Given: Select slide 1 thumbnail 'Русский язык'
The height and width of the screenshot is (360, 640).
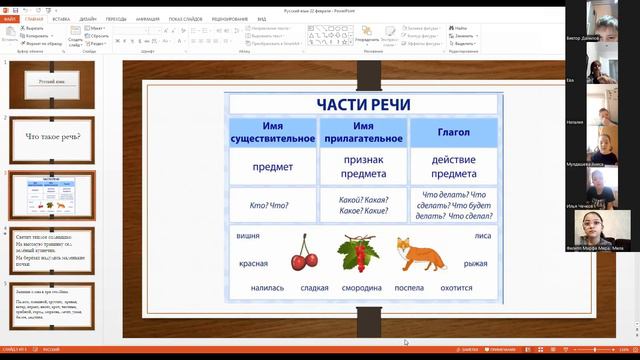Looking at the screenshot, I should pyautogui.click(x=52, y=85).
